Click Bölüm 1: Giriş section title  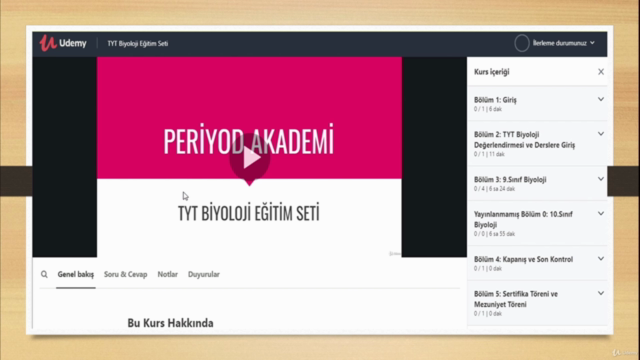pyautogui.click(x=495, y=100)
